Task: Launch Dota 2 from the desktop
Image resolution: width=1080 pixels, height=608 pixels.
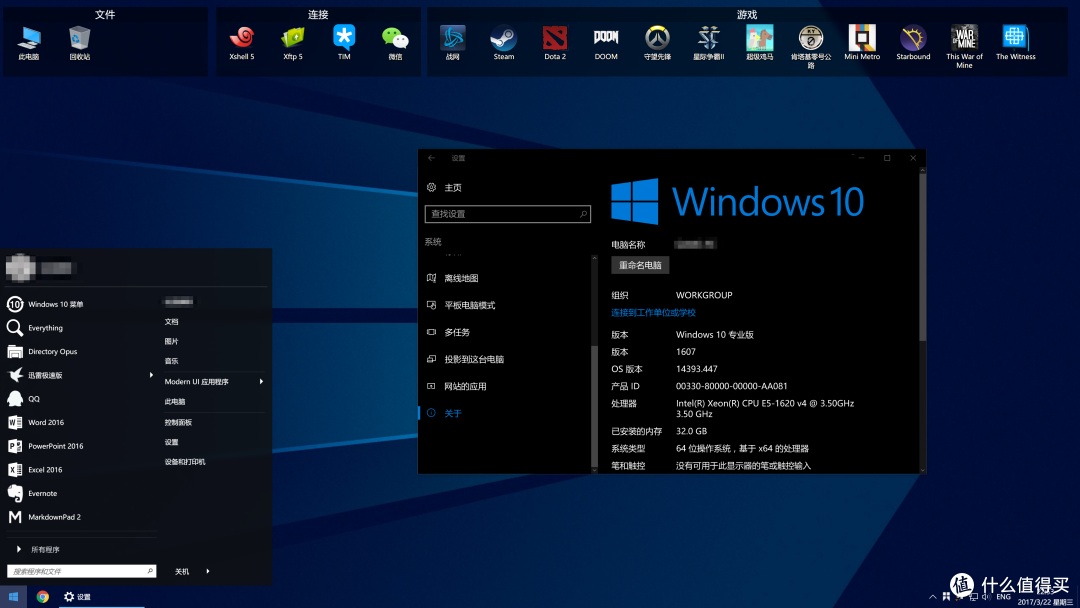Action: tap(554, 43)
